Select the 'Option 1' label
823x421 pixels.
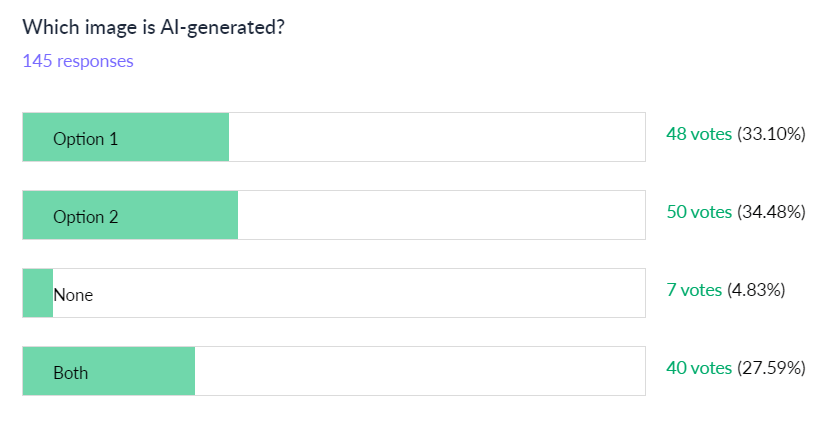click(85, 139)
